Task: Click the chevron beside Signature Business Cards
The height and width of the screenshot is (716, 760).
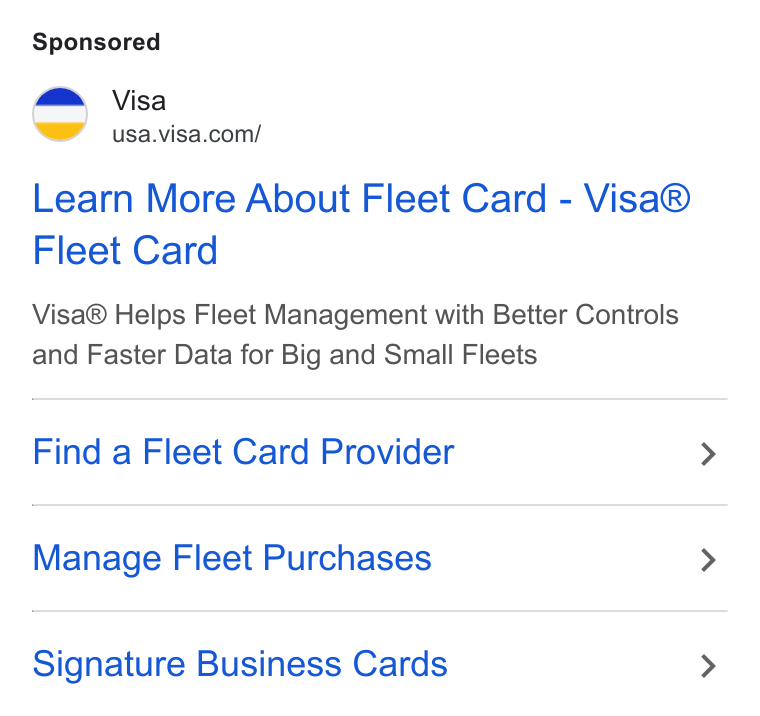Action: pos(708,666)
